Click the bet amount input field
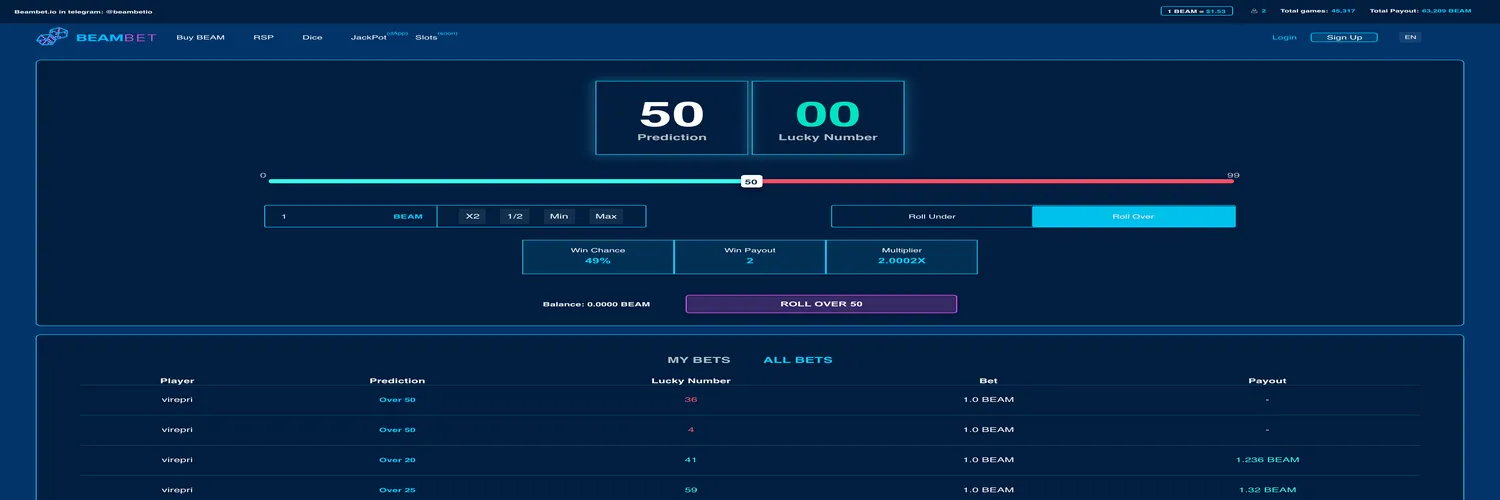The width and height of the screenshot is (1500, 500). (350, 216)
